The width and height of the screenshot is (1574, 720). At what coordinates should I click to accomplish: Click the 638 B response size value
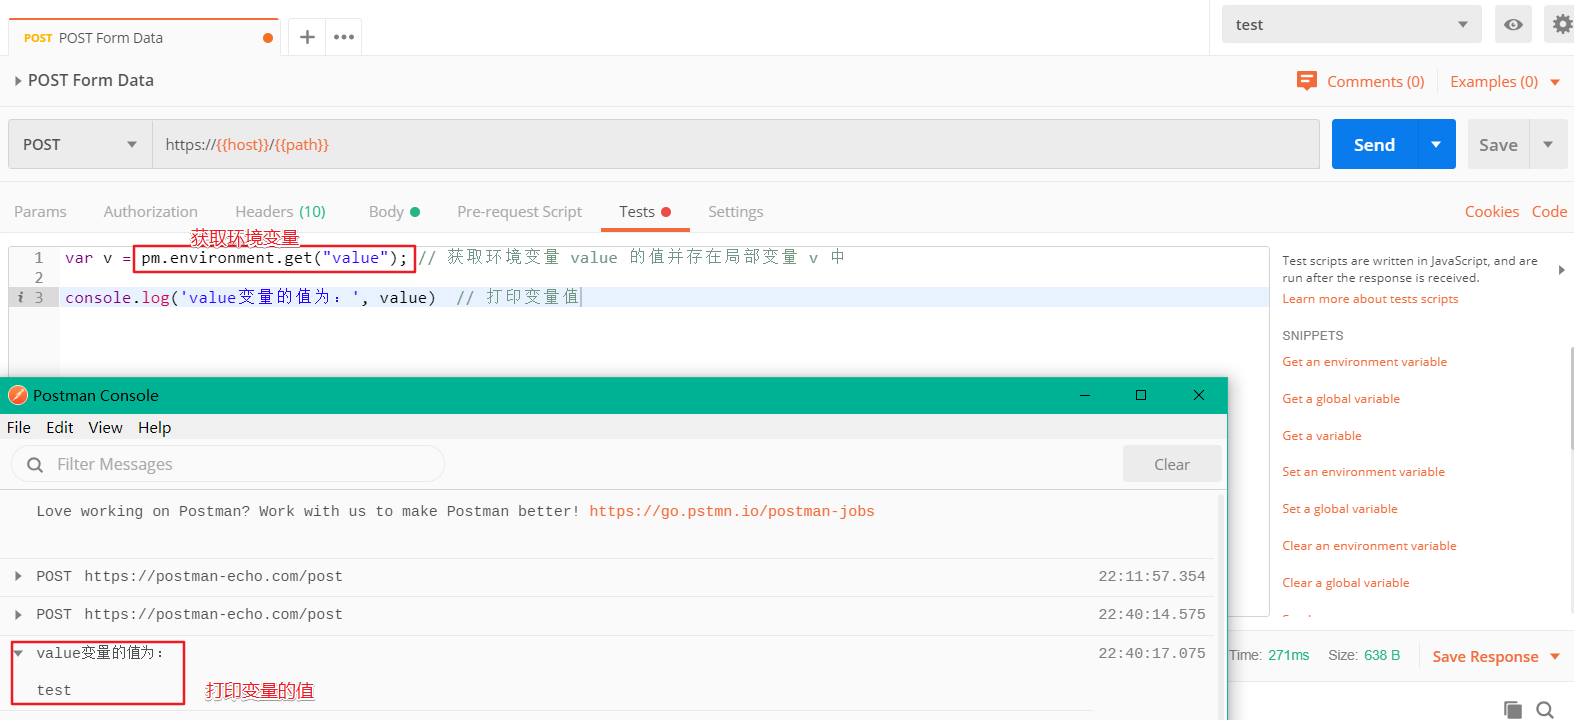1382,655
